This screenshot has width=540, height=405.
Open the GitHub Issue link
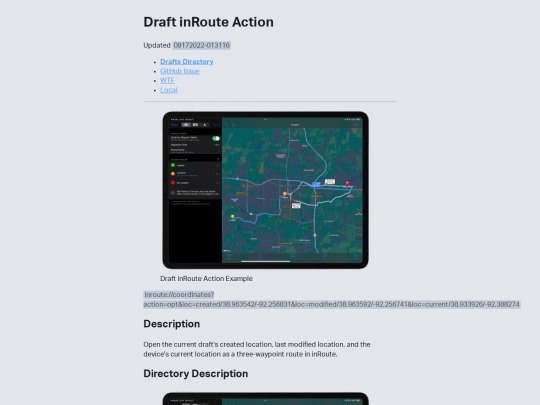[180, 71]
